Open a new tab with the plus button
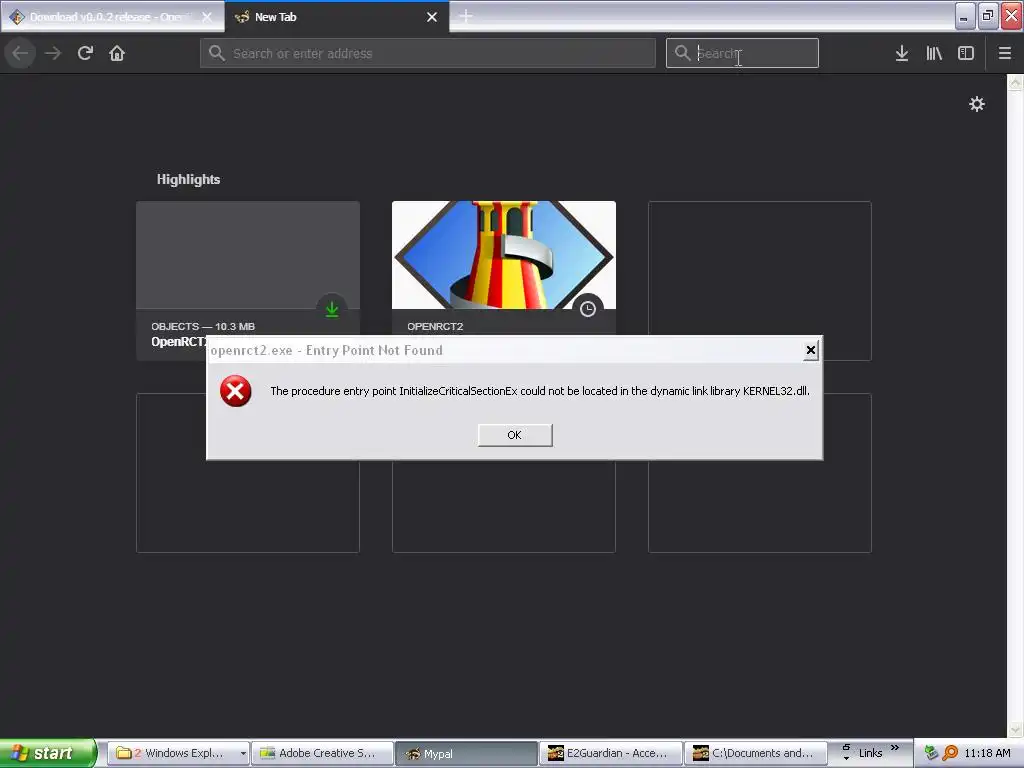This screenshot has width=1024, height=768. pyautogui.click(x=466, y=17)
